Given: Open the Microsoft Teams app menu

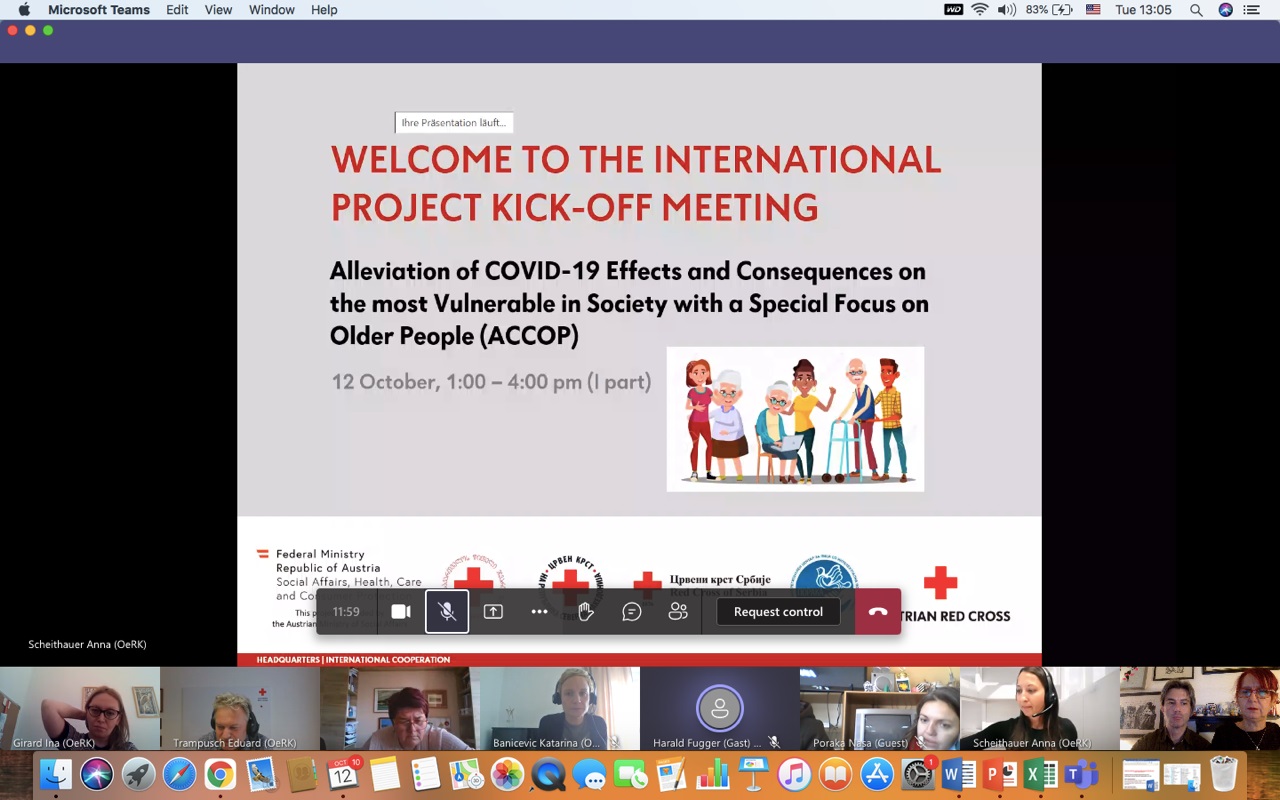Looking at the screenshot, I should coord(99,10).
